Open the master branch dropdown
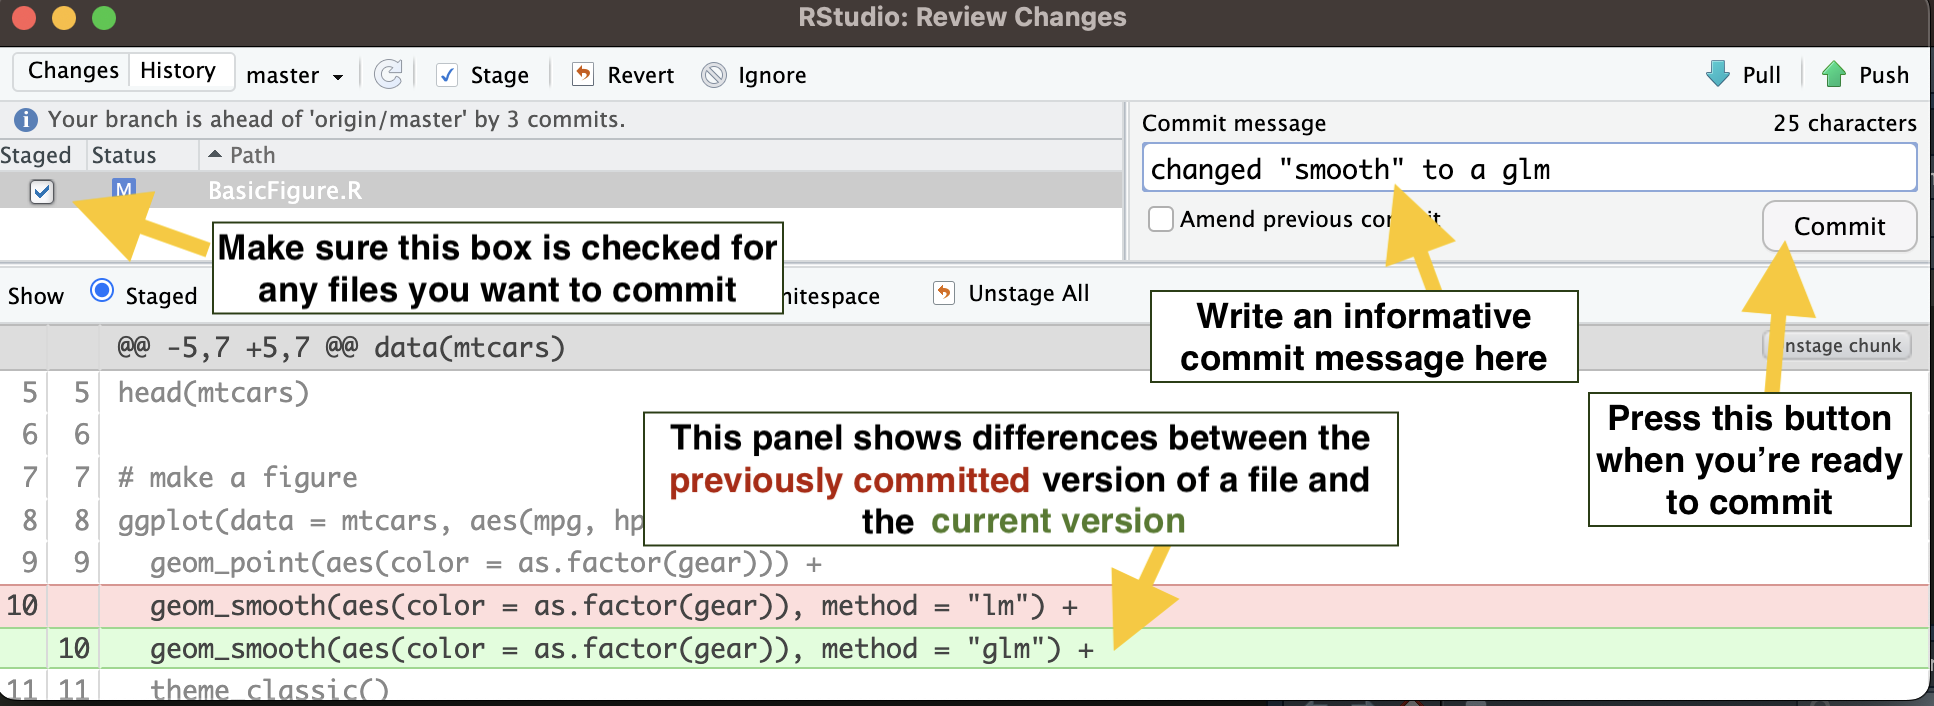Screen dimensions: 1934x706 295,75
